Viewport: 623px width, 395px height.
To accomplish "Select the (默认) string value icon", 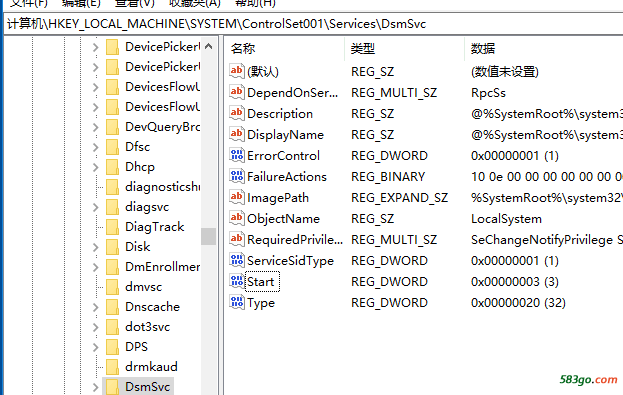I will pos(237,72).
